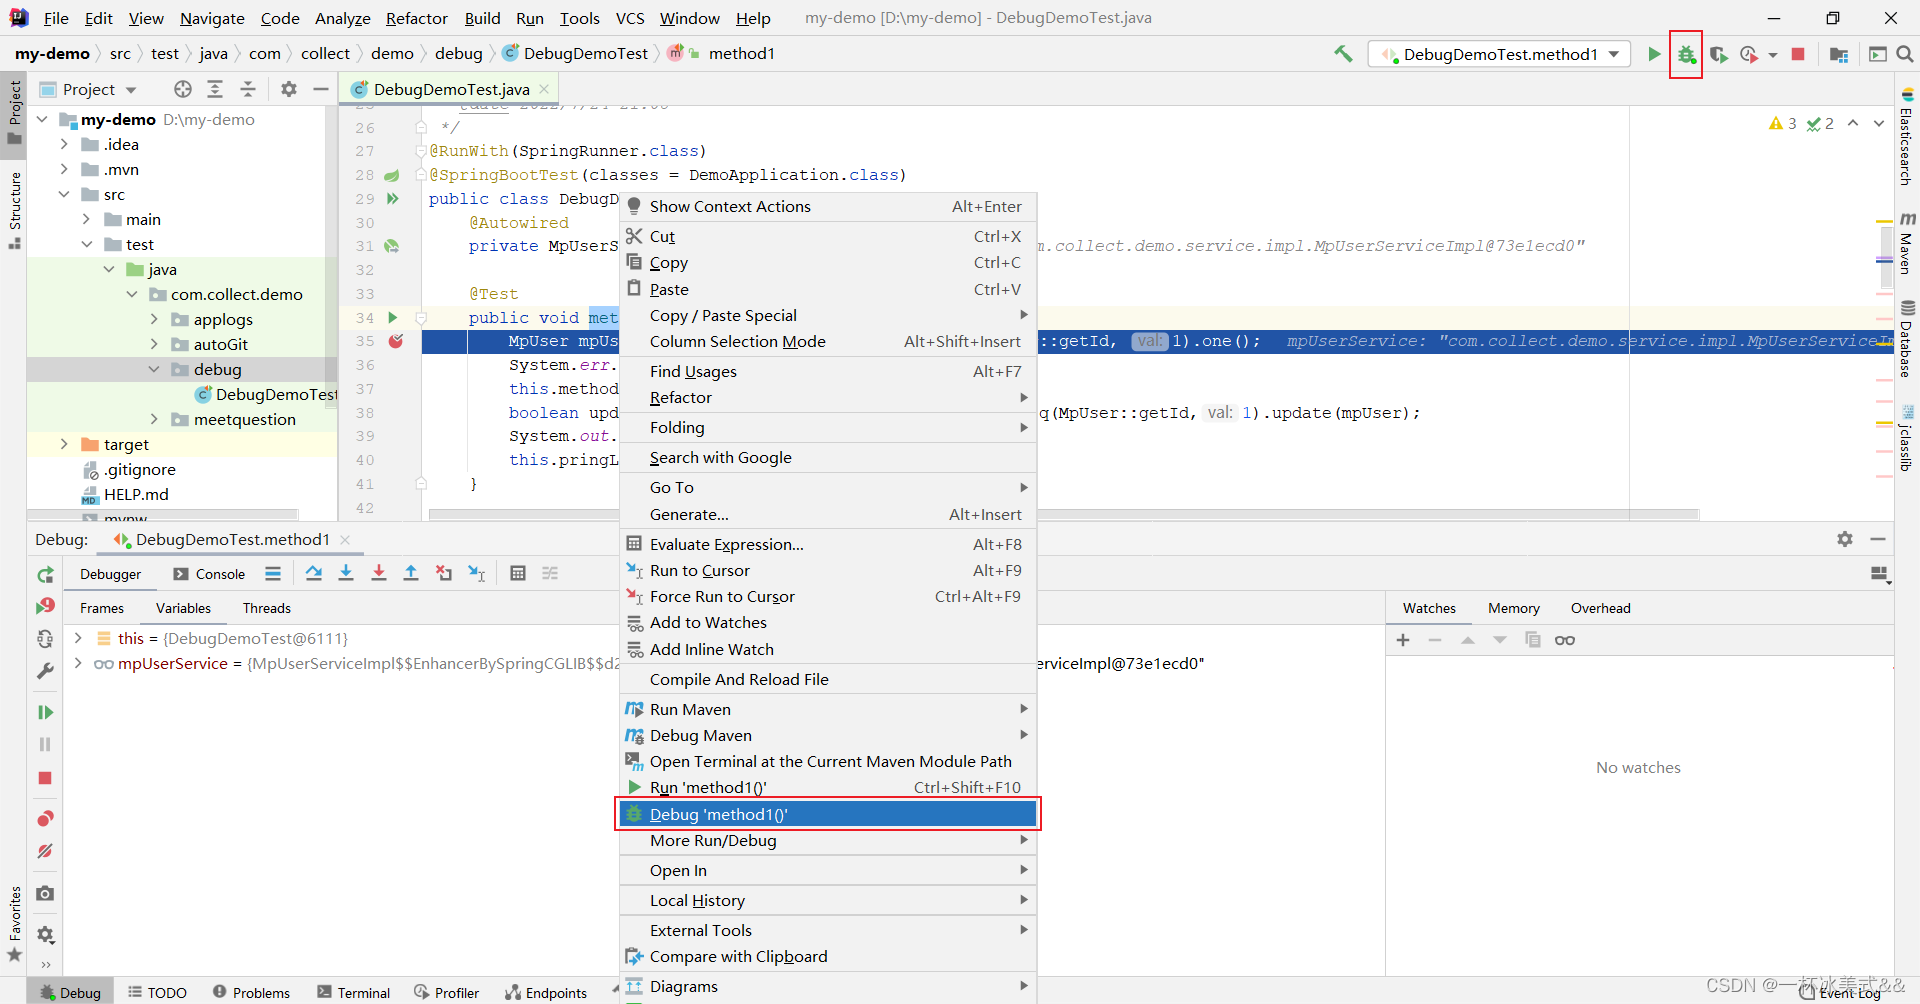Click Collapse All icon in Project panel
The height and width of the screenshot is (1004, 1920).
[248, 89]
